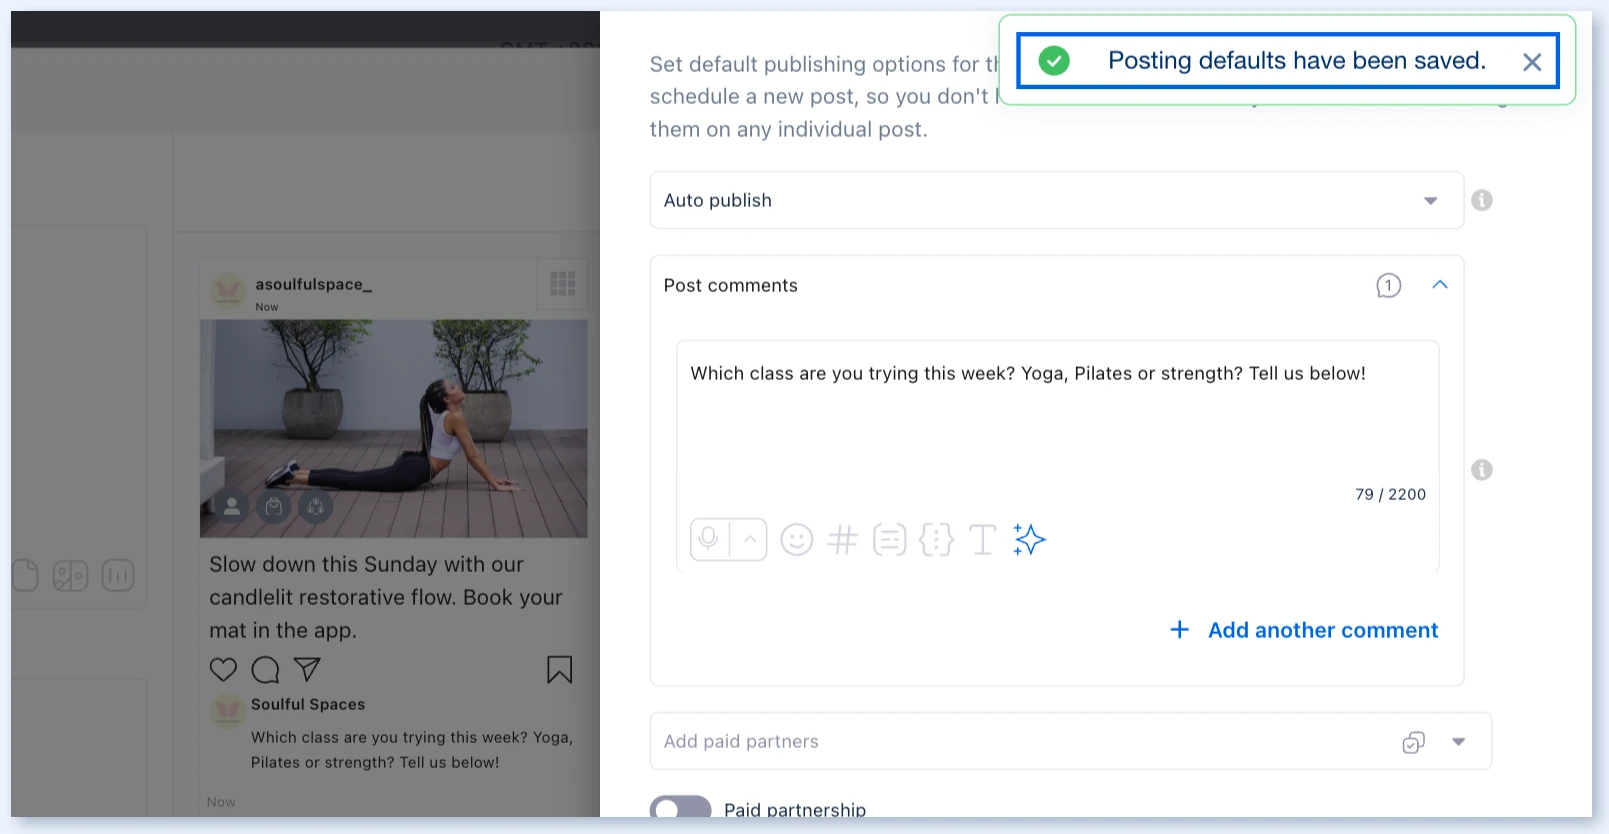Click the 'Post comments' heading text
Screen dimensions: 1609x834
coord(731,285)
